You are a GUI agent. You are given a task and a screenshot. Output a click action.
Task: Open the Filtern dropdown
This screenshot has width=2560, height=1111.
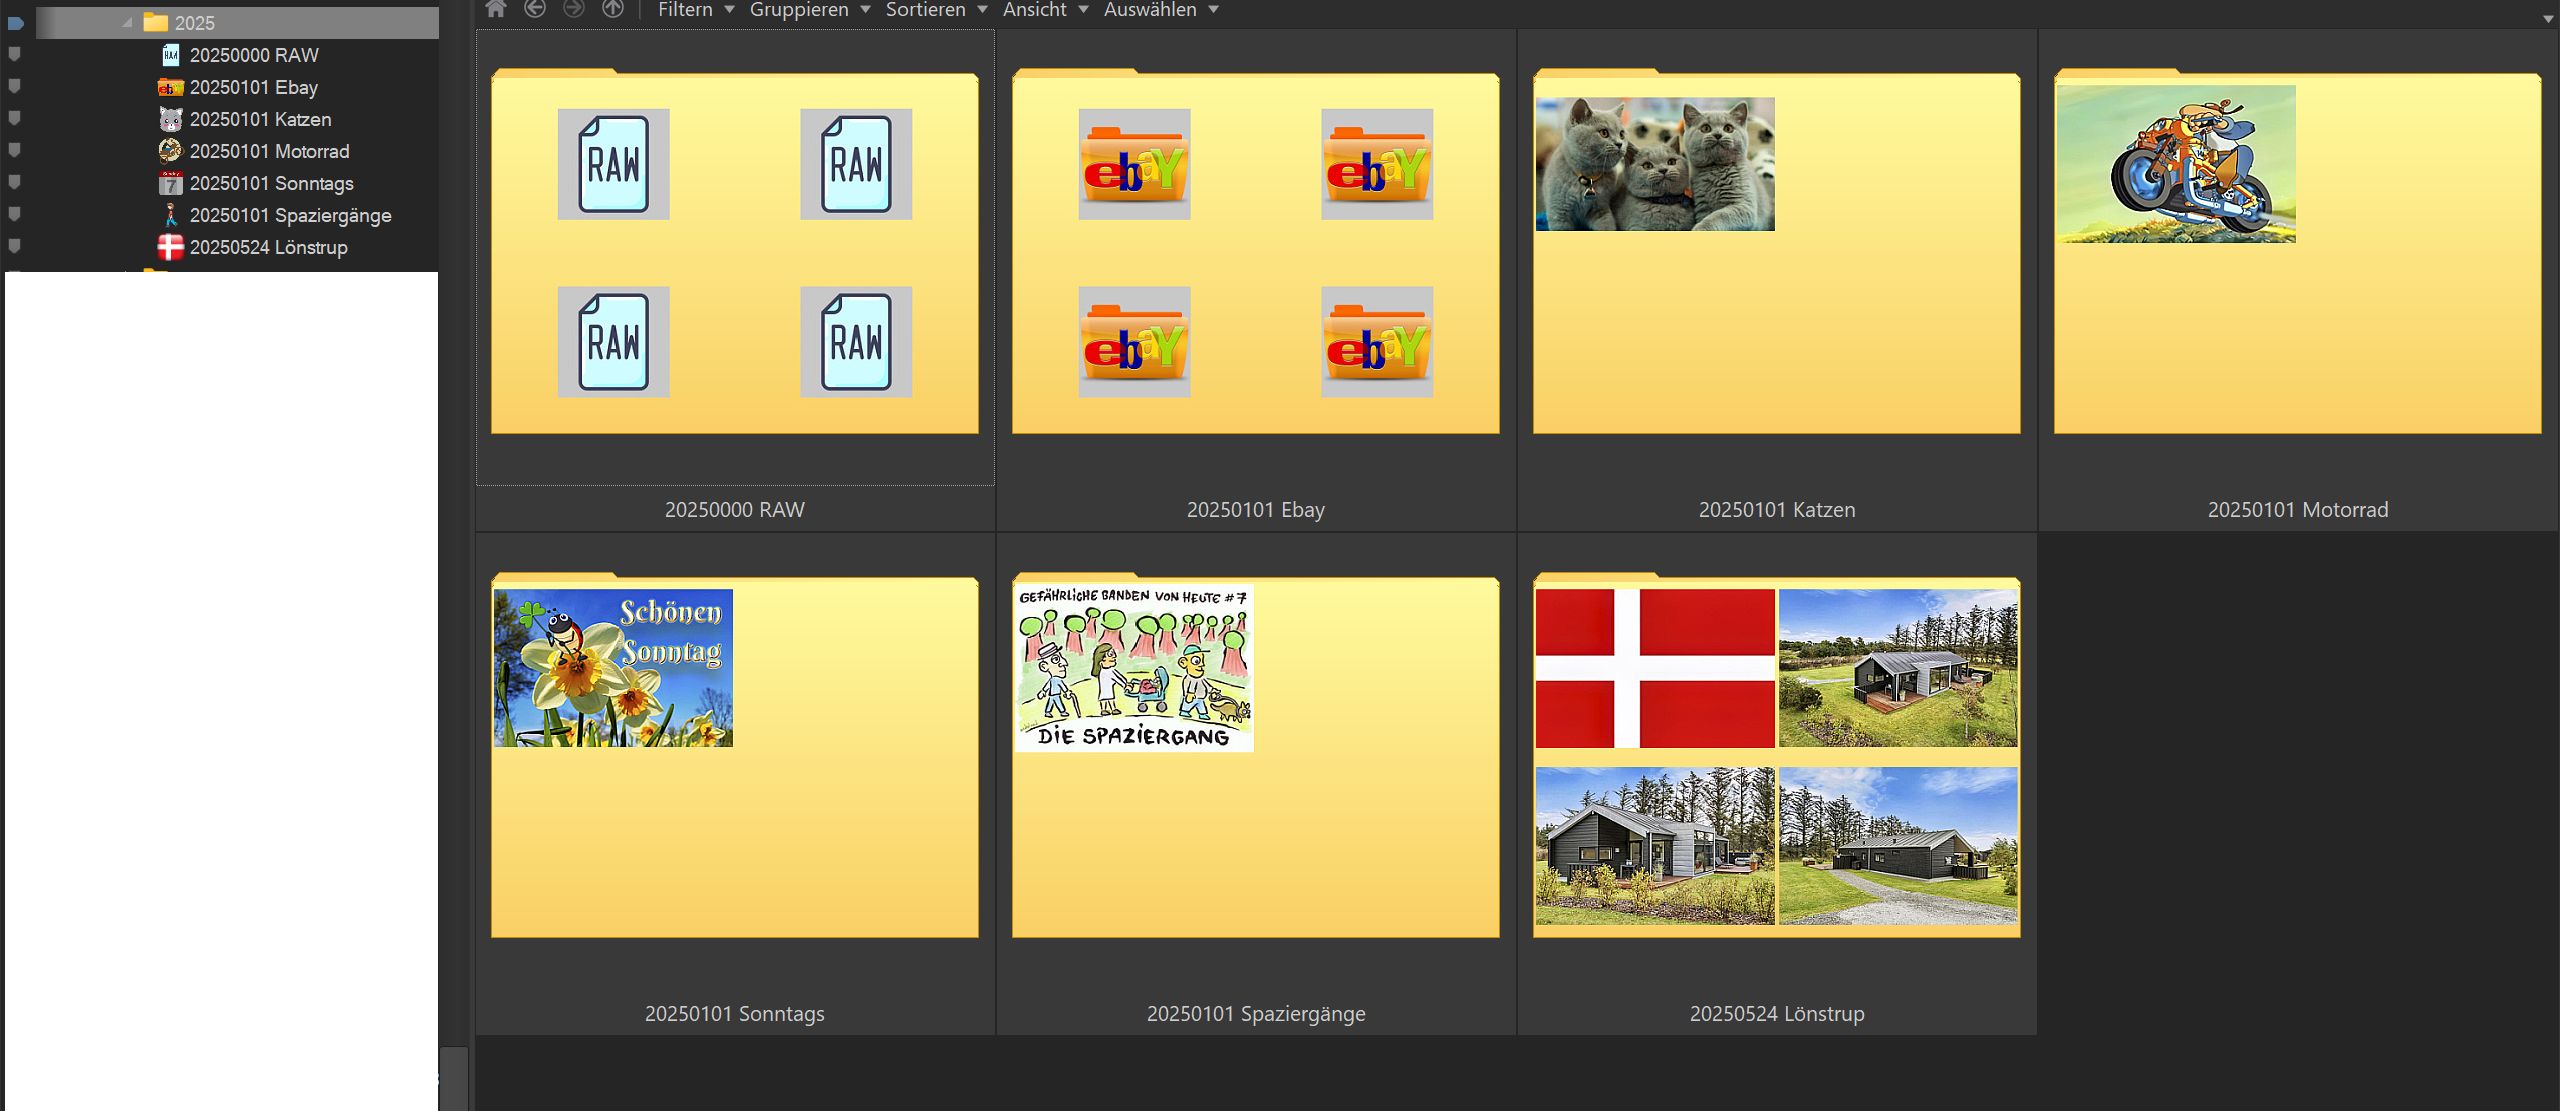pos(696,10)
